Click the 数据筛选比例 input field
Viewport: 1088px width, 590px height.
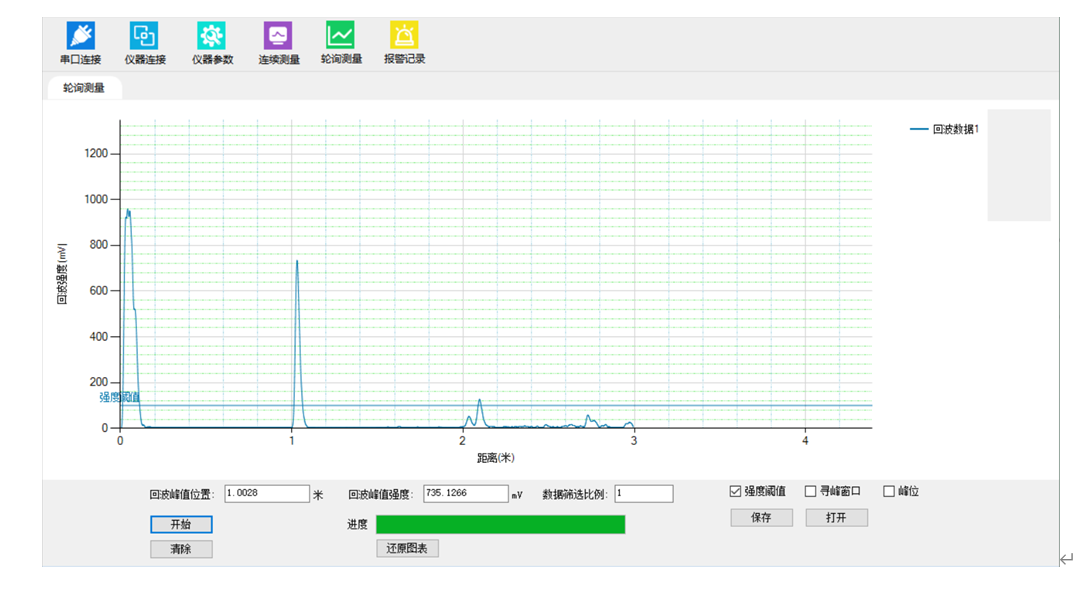tap(643, 494)
